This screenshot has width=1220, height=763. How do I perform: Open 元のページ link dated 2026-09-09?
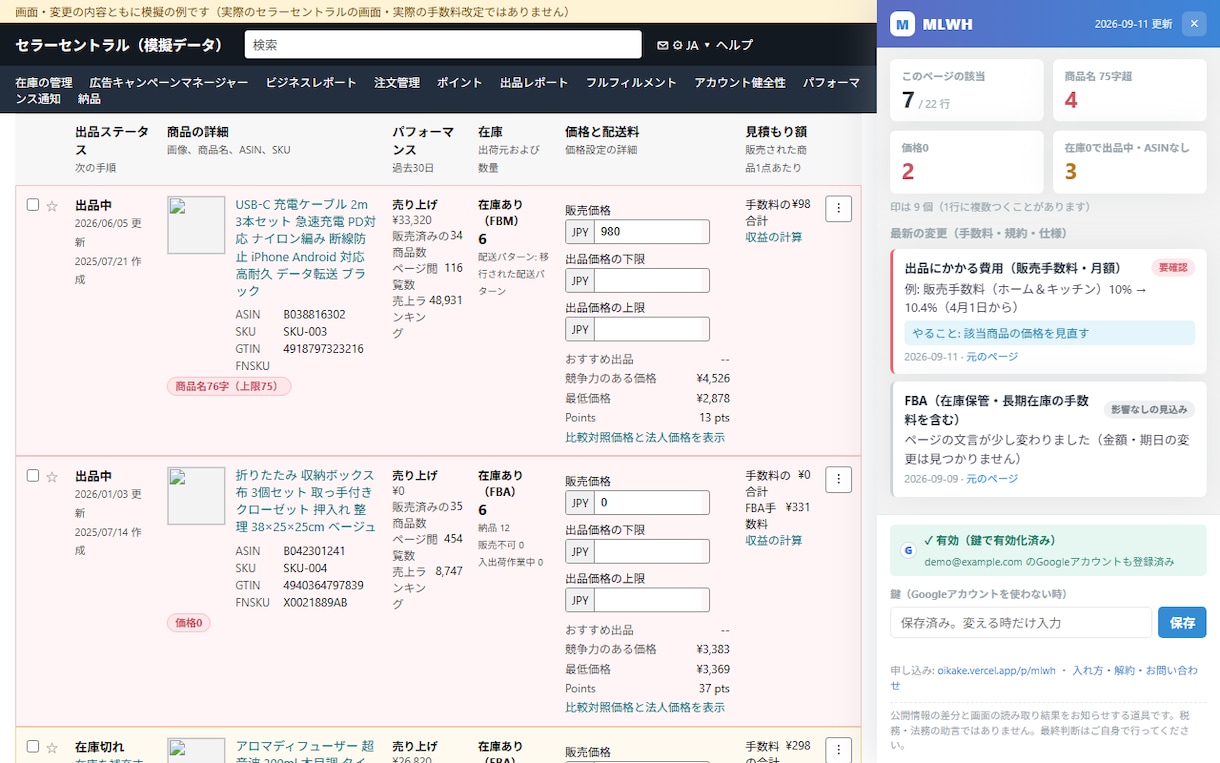992,479
